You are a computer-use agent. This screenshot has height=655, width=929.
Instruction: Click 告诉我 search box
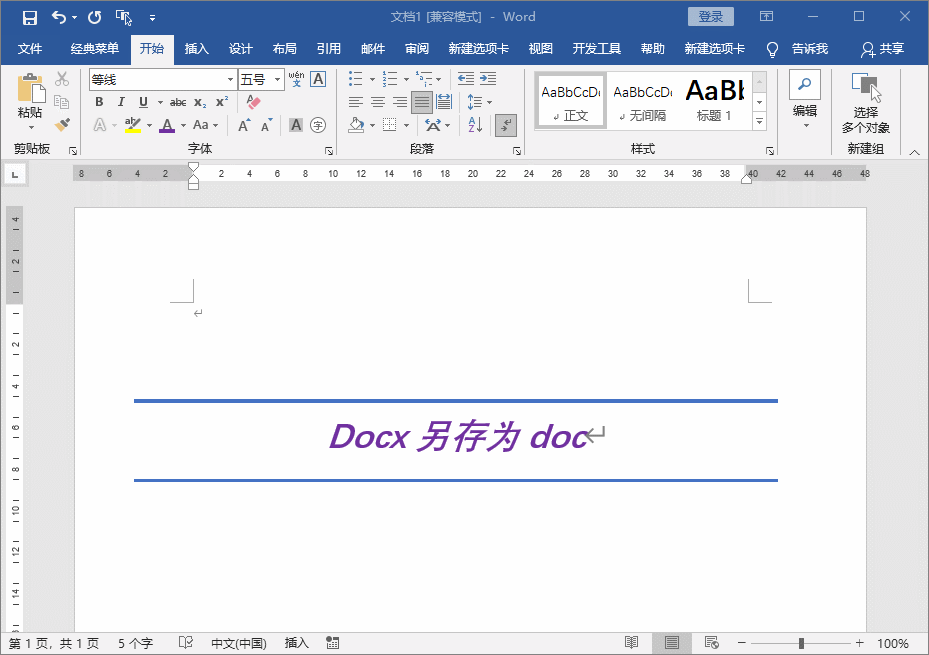[x=809, y=49]
